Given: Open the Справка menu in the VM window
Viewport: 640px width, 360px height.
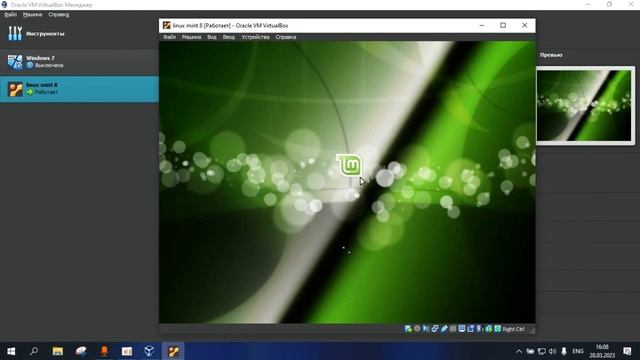Looking at the screenshot, I should (x=286, y=37).
